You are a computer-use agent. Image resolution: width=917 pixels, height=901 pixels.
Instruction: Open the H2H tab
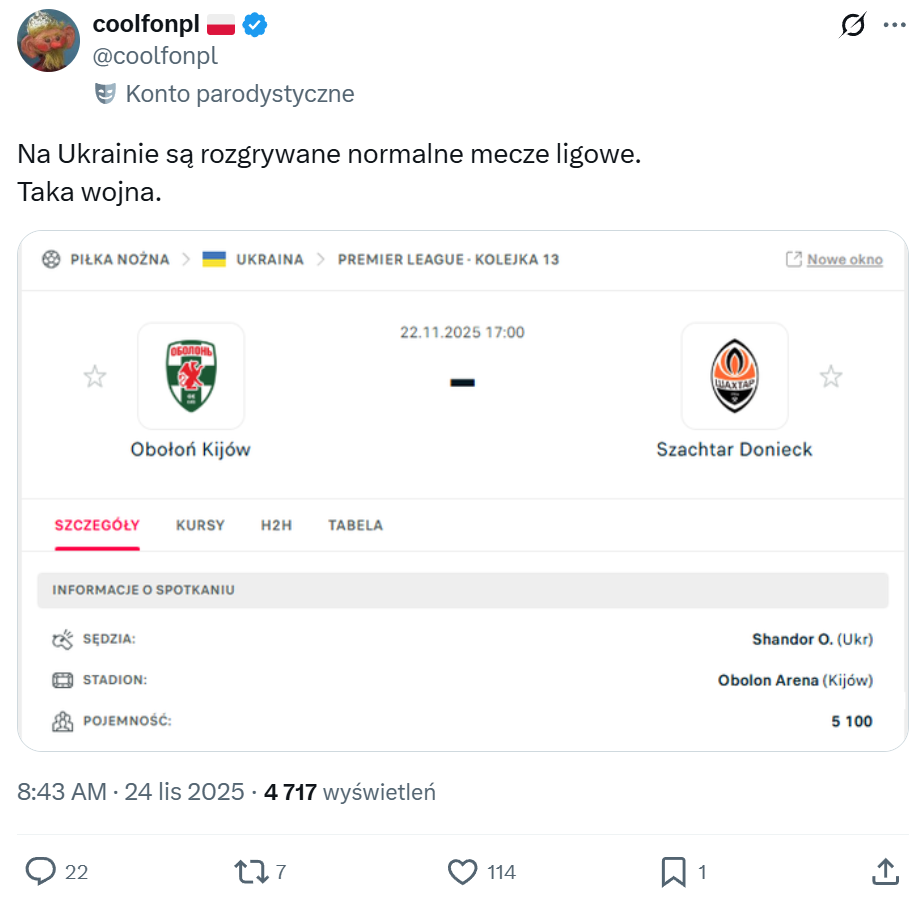pyautogui.click(x=276, y=525)
